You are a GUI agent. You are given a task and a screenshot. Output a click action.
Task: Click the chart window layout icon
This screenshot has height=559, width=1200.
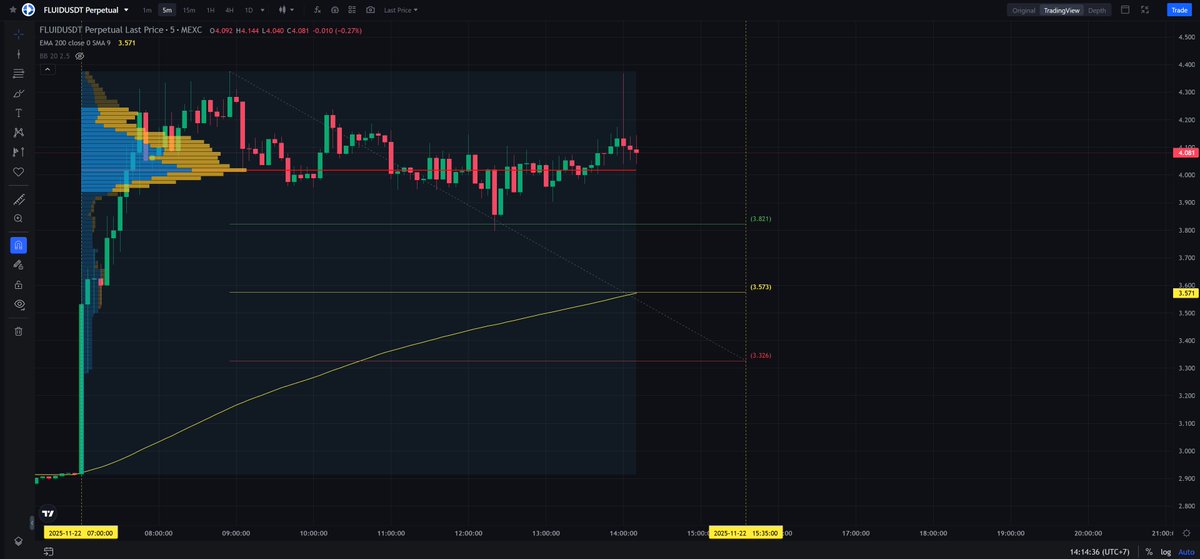1125,10
